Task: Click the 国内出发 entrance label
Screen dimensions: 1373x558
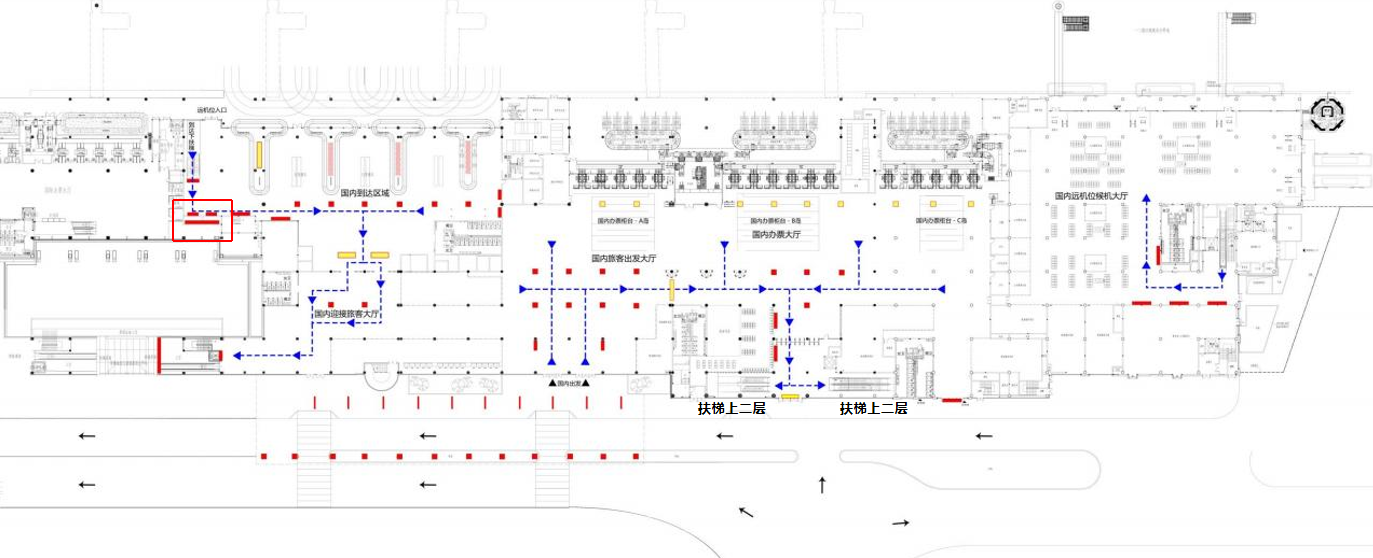Action: coord(567,383)
